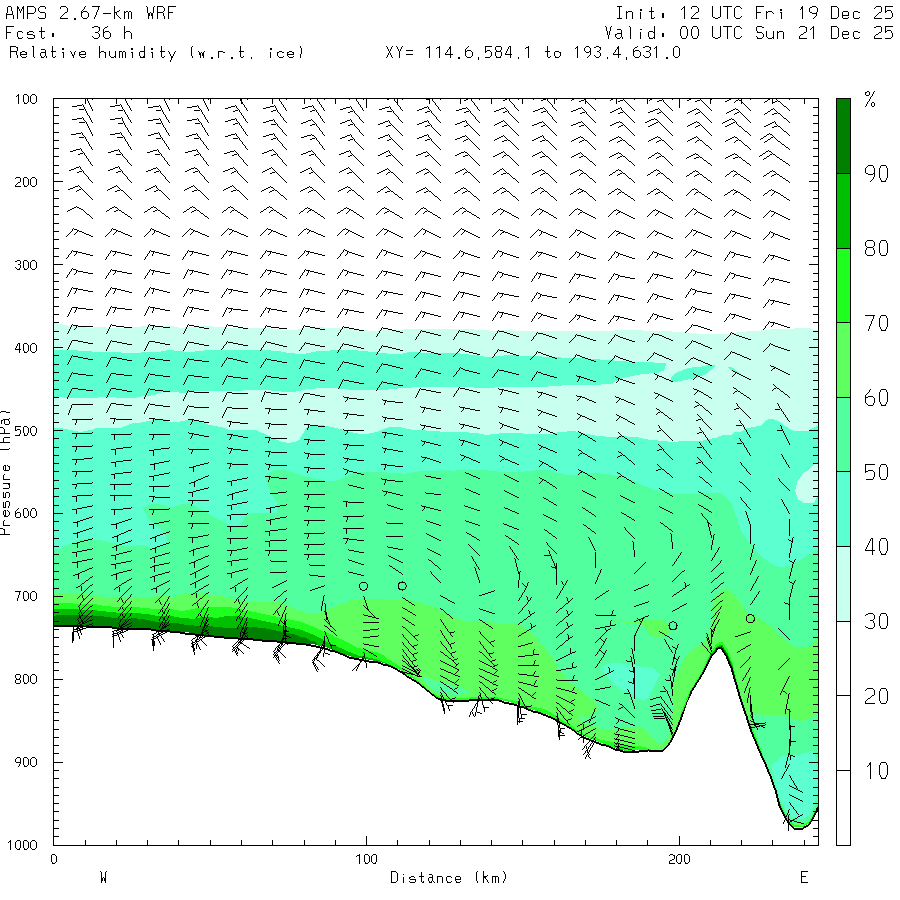Viewport: 900px width, 900px height.
Task: Click the calm-wind circle east of the mountain peak
Action: point(750,618)
